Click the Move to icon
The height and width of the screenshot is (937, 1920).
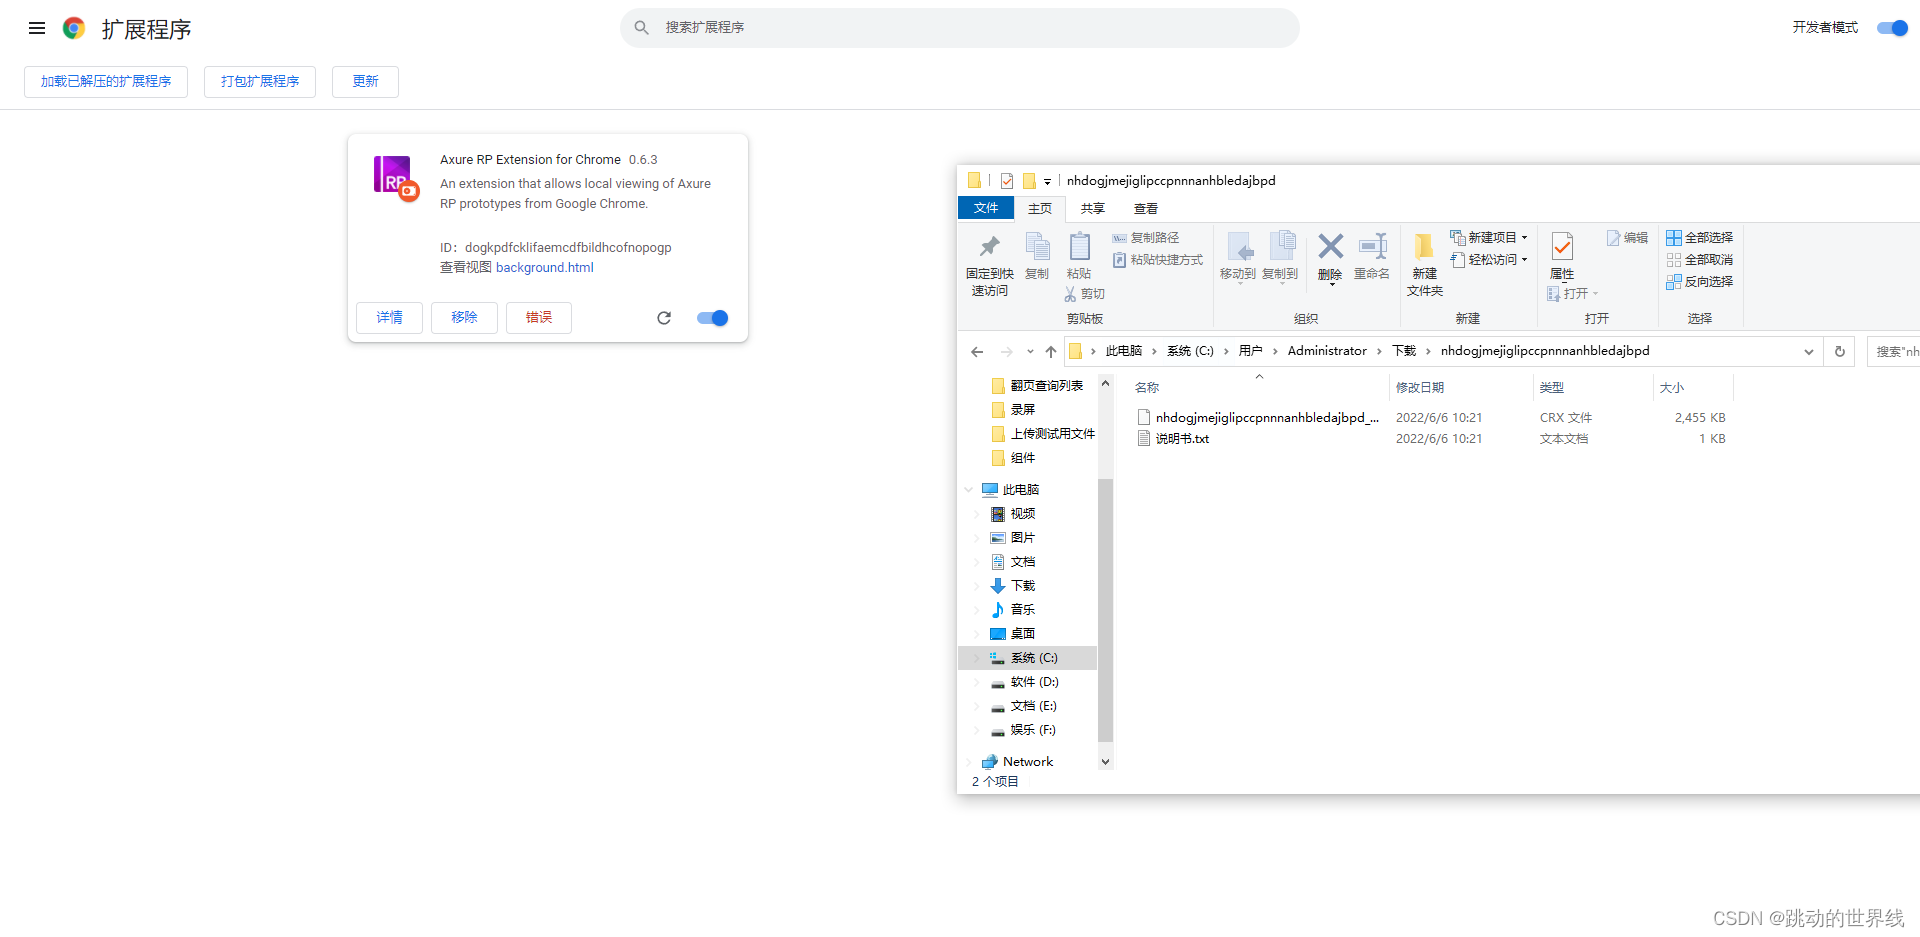pos(1238,257)
